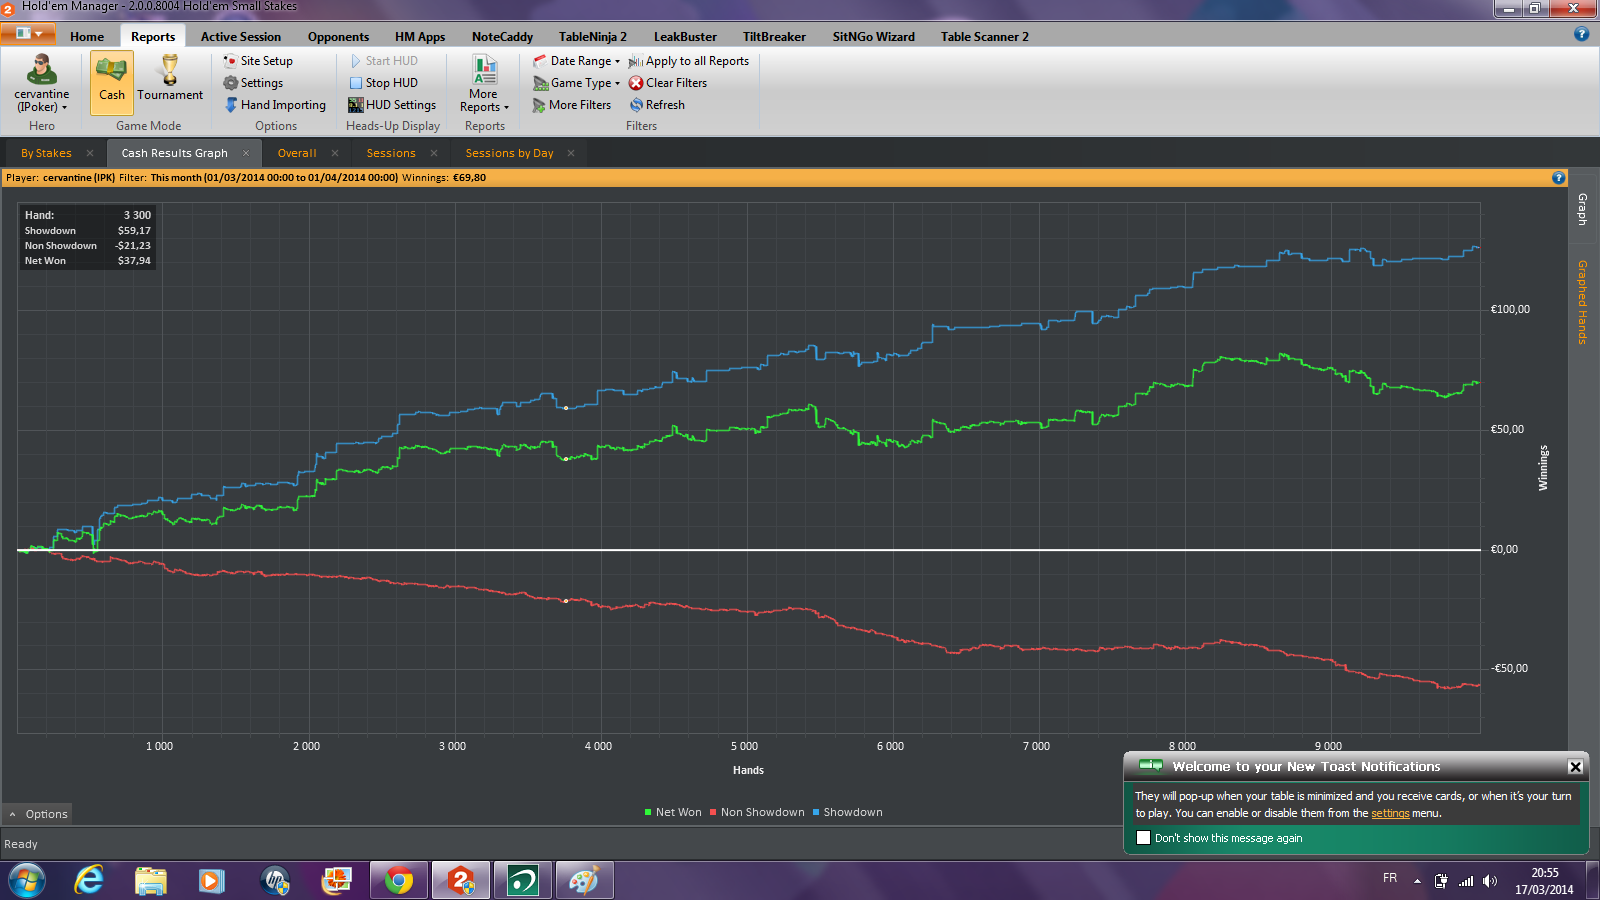Open Date Range filter dropdown

tap(577, 61)
